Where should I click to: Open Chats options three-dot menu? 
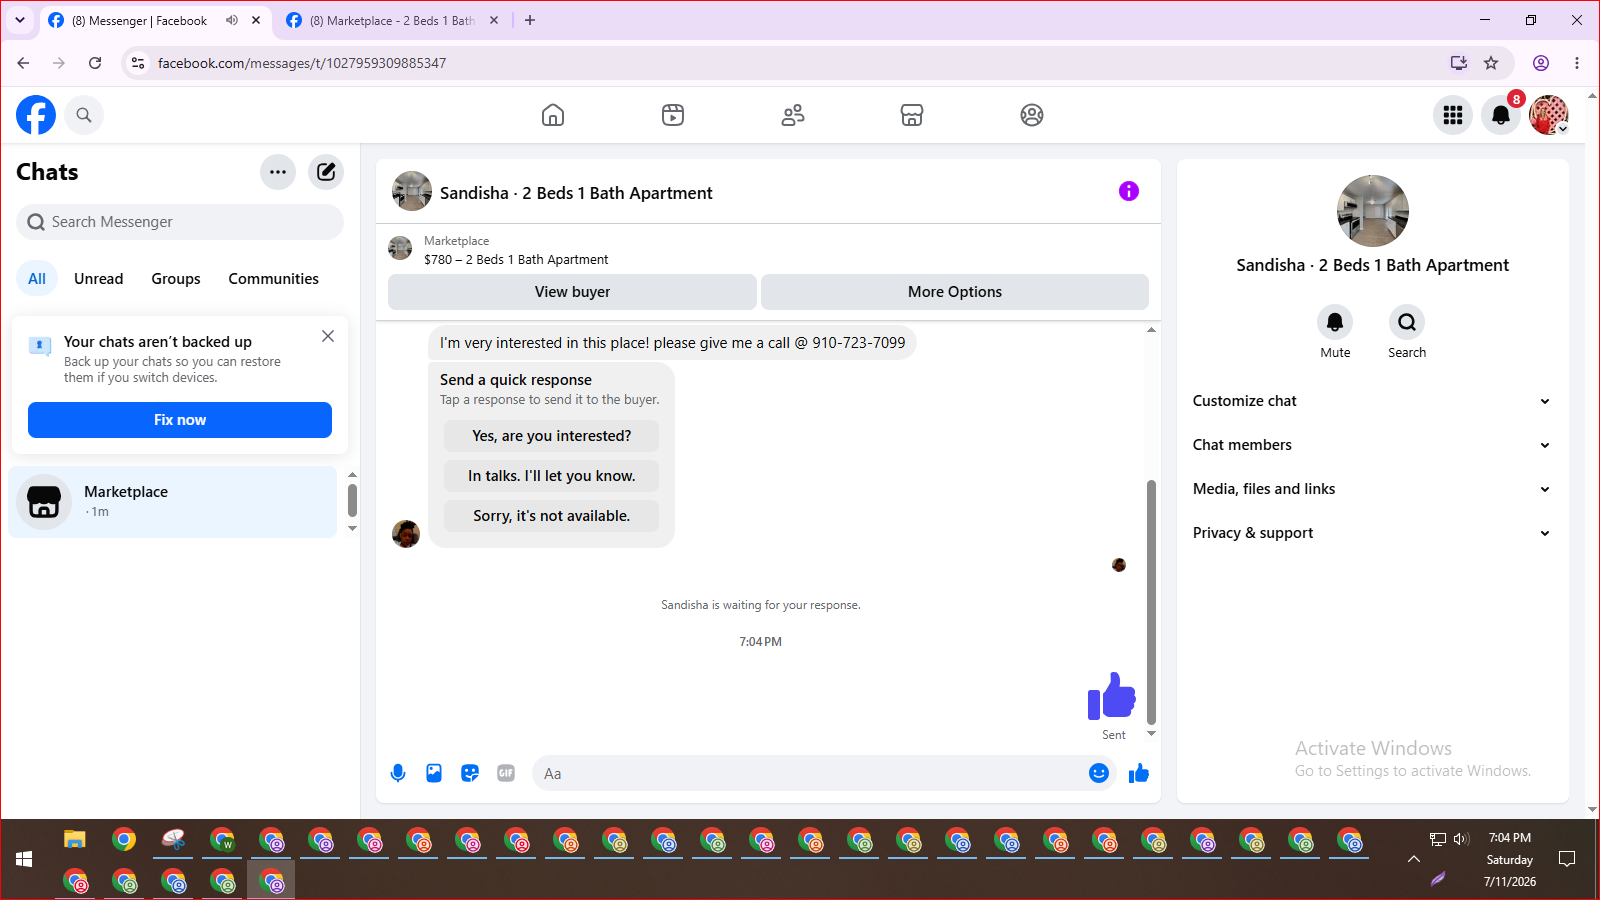click(x=278, y=172)
